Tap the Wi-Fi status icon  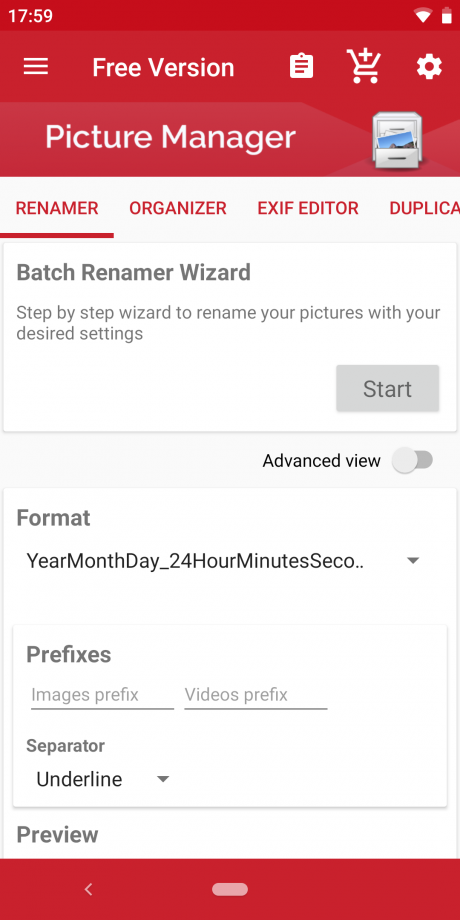422,15
